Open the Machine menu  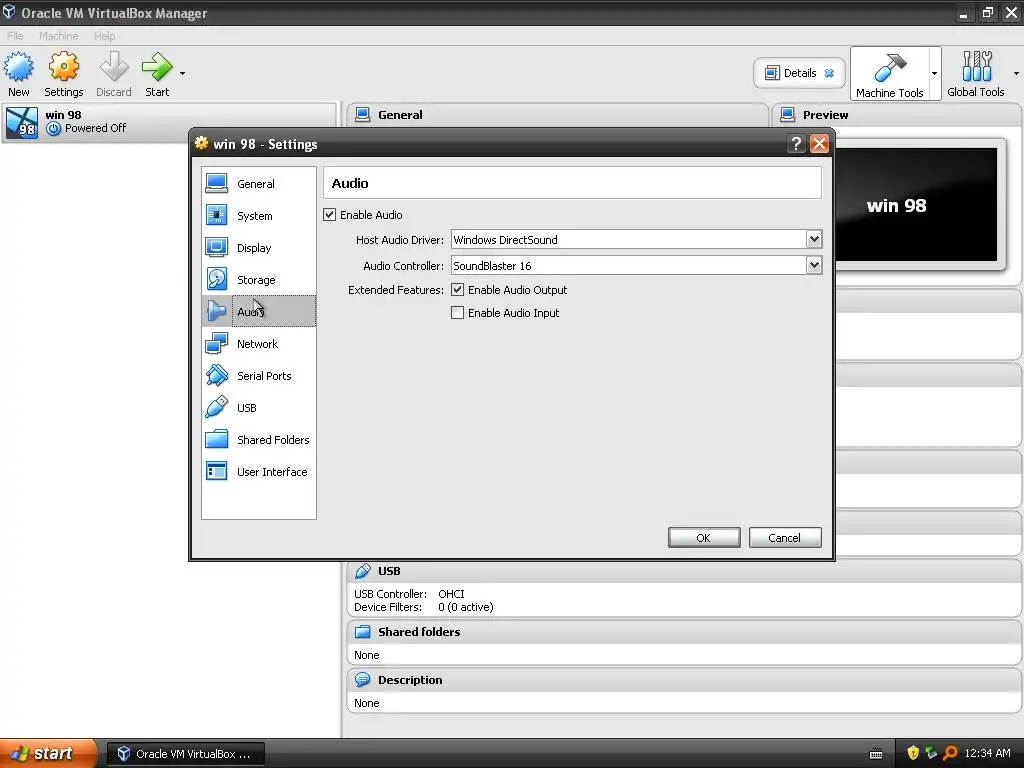pyautogui.click(x=58, y=36)
